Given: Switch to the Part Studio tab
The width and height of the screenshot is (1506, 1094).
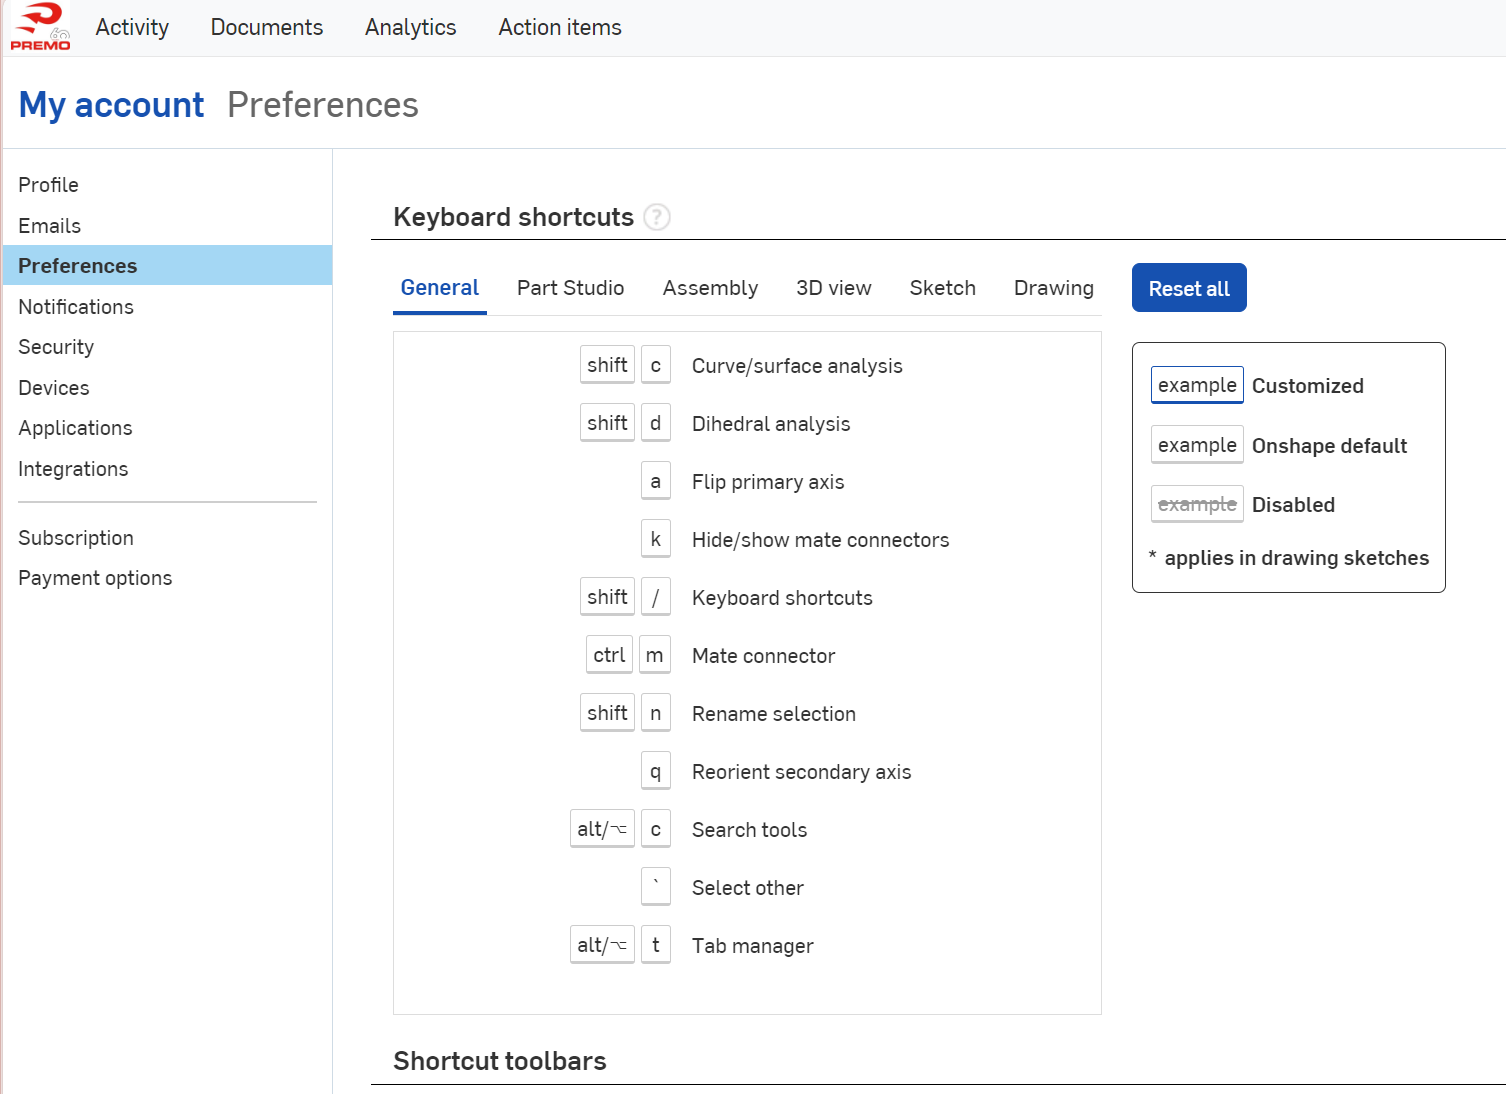Looking at the screenshot, I should coord(570,288).
